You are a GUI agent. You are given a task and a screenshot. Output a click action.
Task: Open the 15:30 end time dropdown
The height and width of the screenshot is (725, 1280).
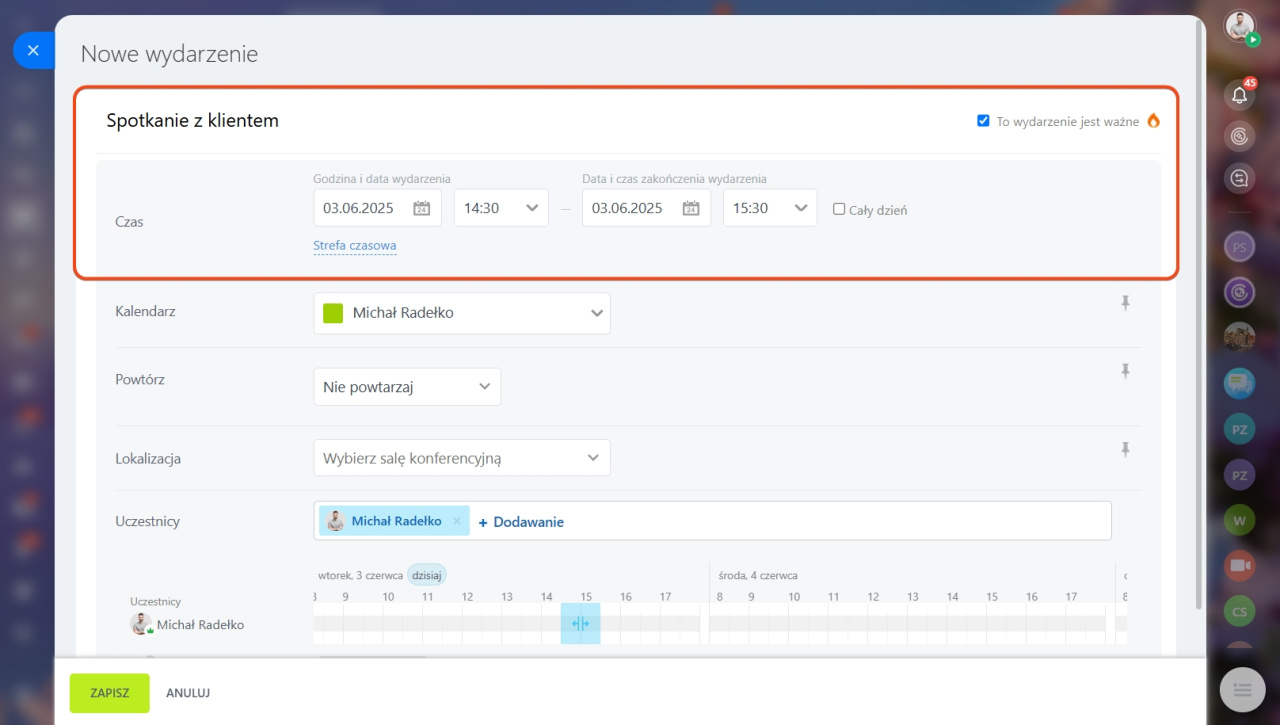coord(770,208)
